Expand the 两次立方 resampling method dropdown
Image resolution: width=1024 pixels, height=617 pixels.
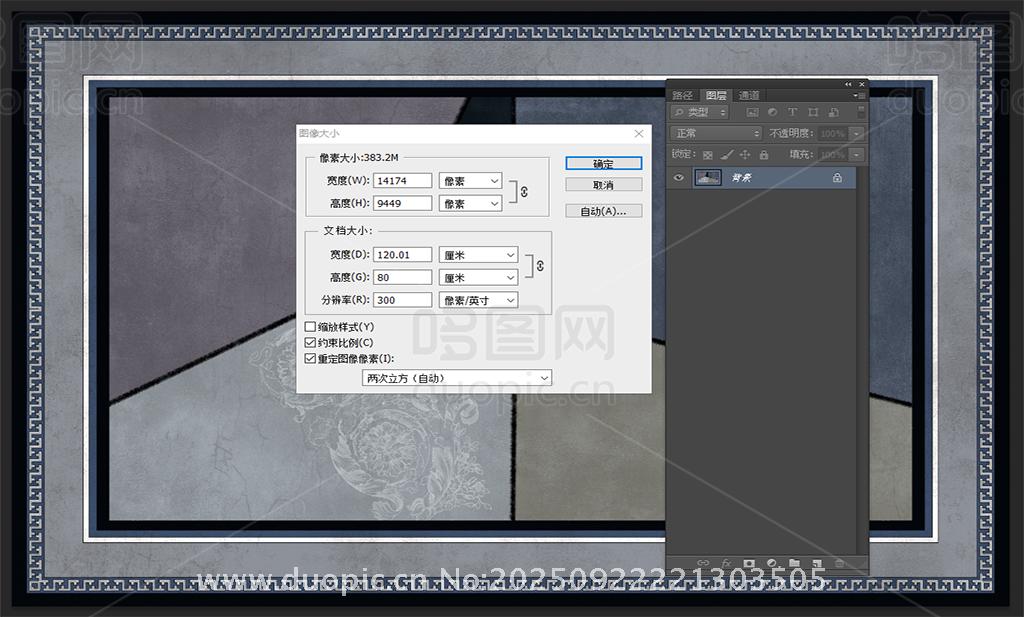(457, 378)
